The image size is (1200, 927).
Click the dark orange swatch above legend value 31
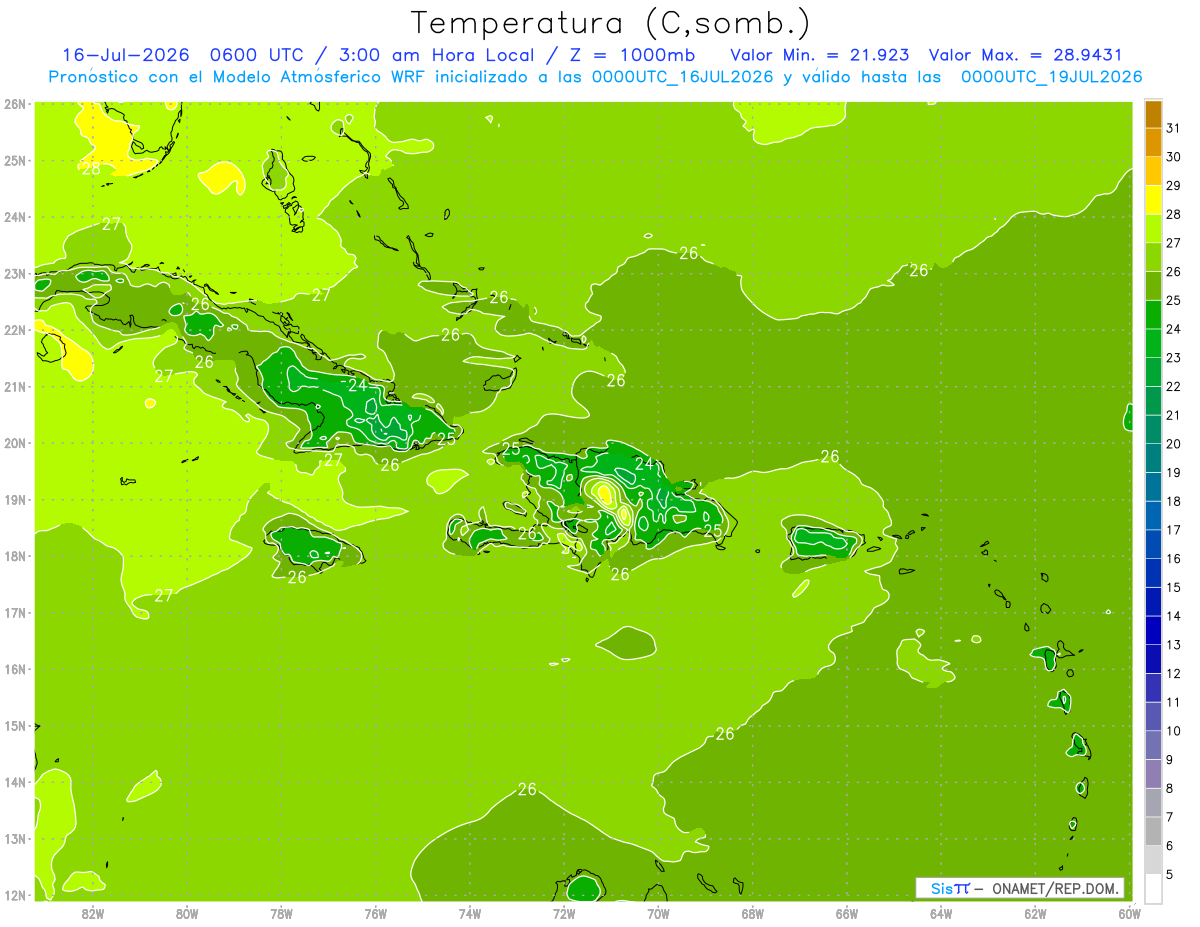click(1153, 114)
